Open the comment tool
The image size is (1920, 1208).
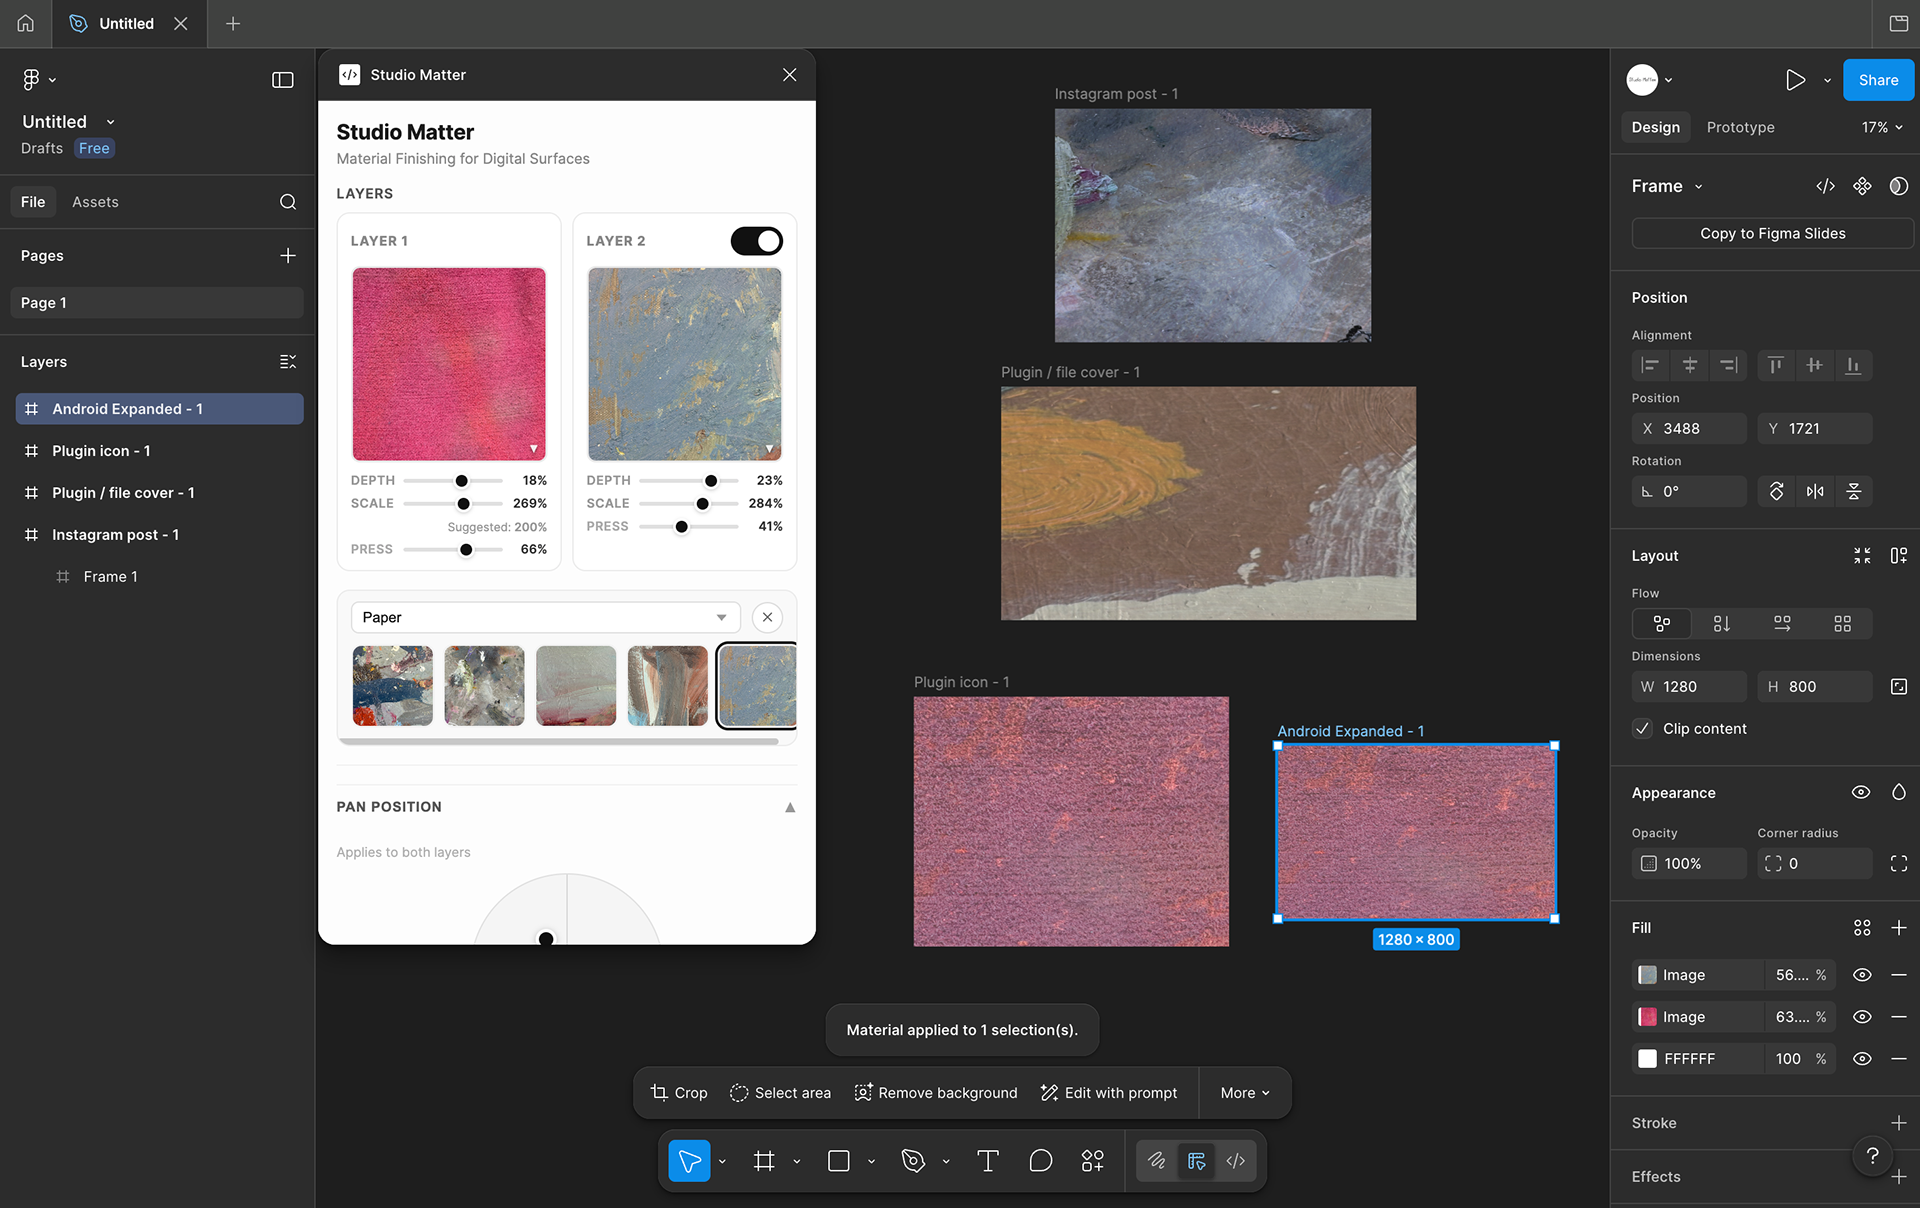tap(1040, 1160)
